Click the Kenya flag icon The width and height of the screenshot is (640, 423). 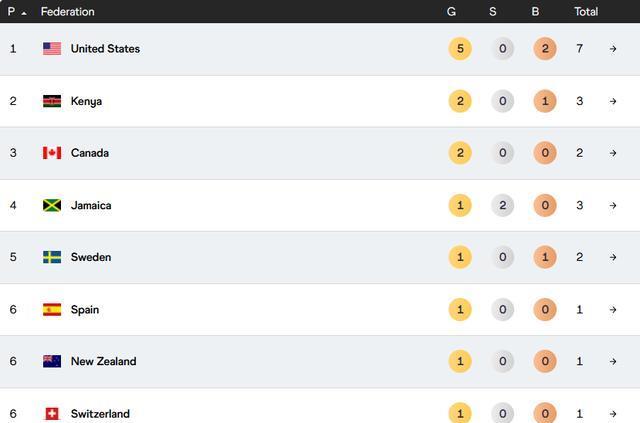[x=52, y=101]
